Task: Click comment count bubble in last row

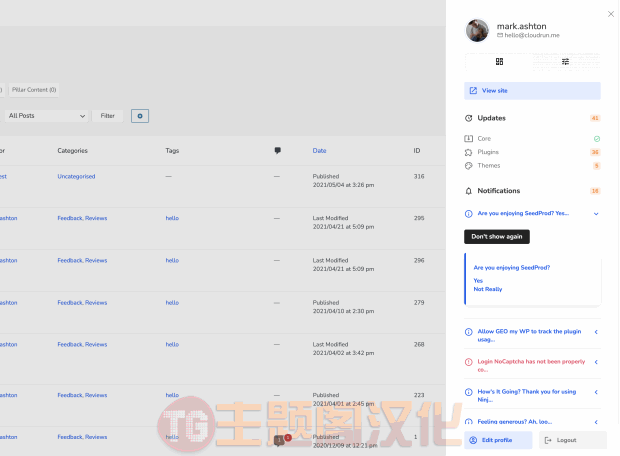Action: point(280,440)
